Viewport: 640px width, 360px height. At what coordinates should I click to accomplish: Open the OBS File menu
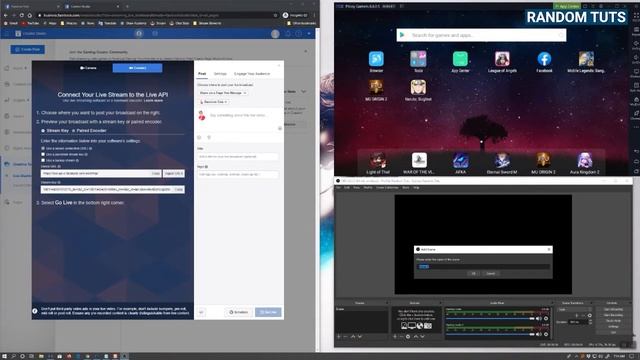click(x=338, y=188)
